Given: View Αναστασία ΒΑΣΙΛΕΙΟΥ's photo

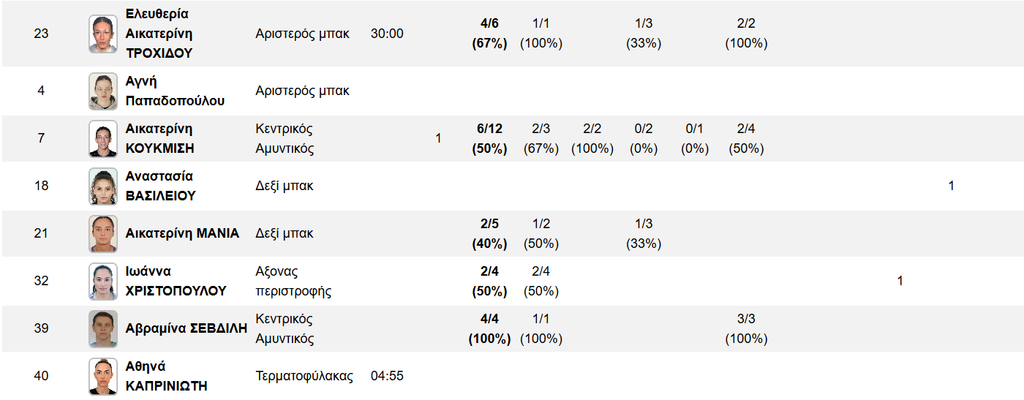Looking at the screenshot, I should click(103, 186).
